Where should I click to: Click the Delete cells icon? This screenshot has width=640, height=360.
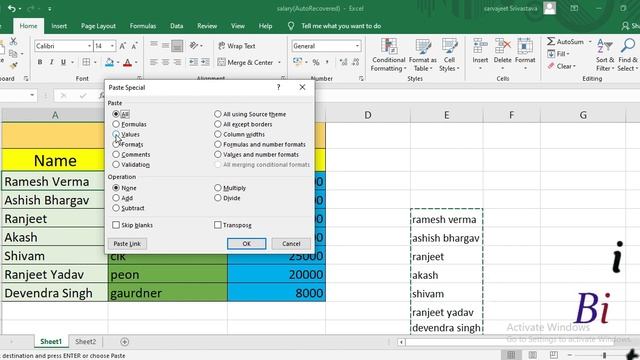(502, 46)
